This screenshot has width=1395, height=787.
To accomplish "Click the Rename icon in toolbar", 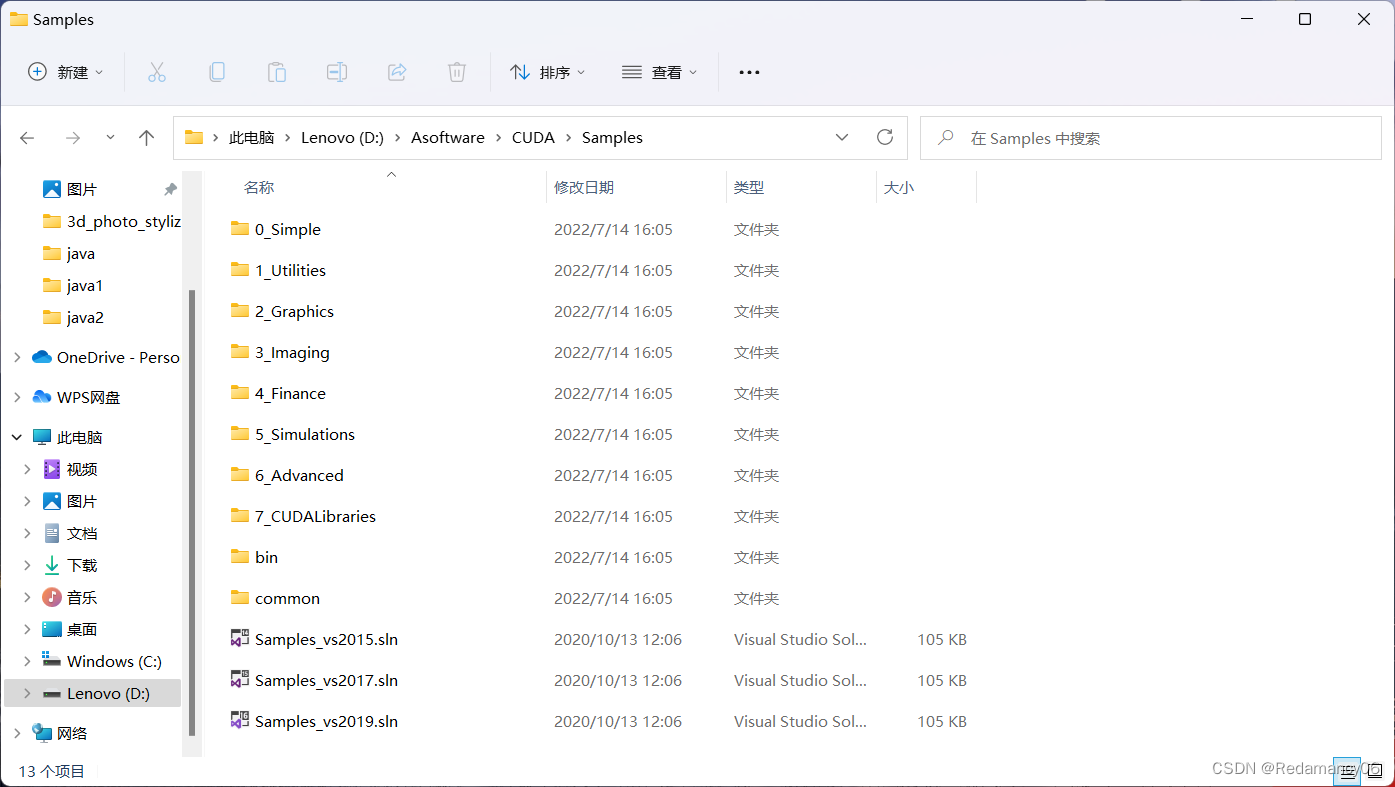I will click(337, 72).
